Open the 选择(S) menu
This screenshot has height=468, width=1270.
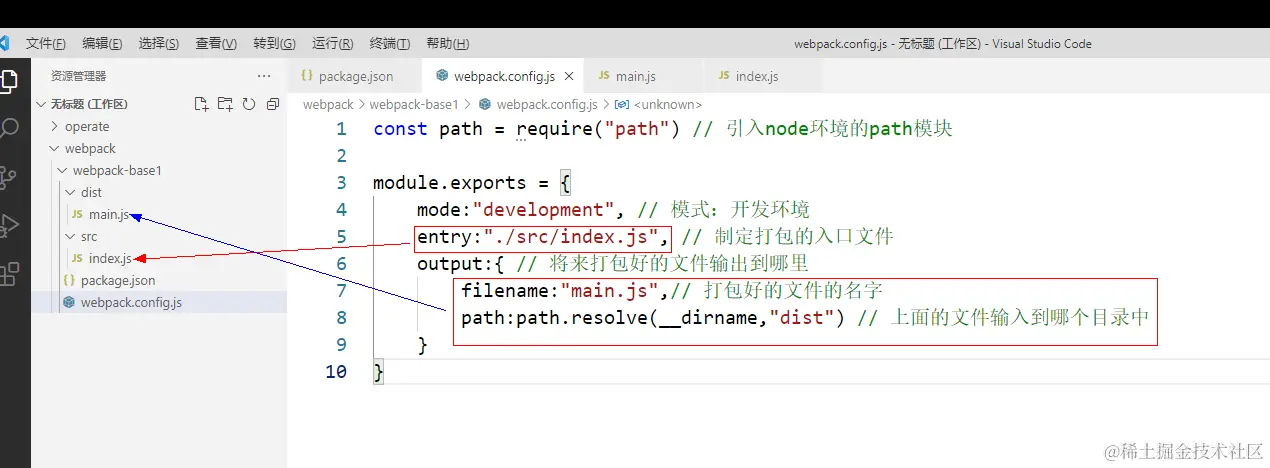pos(159,43)
